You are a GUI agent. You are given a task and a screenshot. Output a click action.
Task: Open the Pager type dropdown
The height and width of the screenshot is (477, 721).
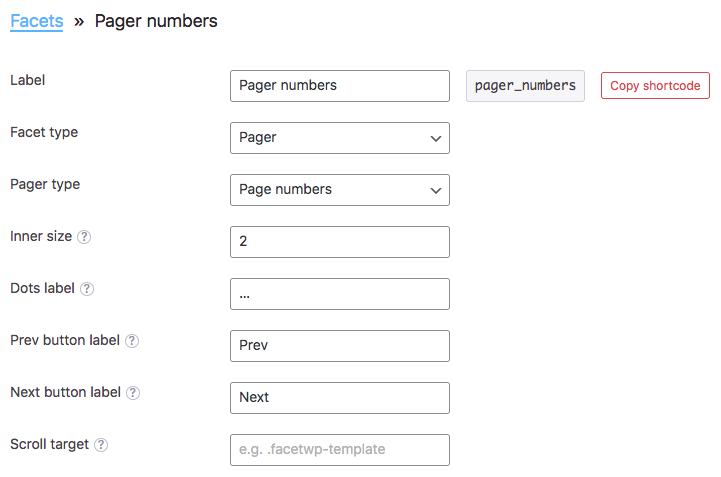[340, 190]
